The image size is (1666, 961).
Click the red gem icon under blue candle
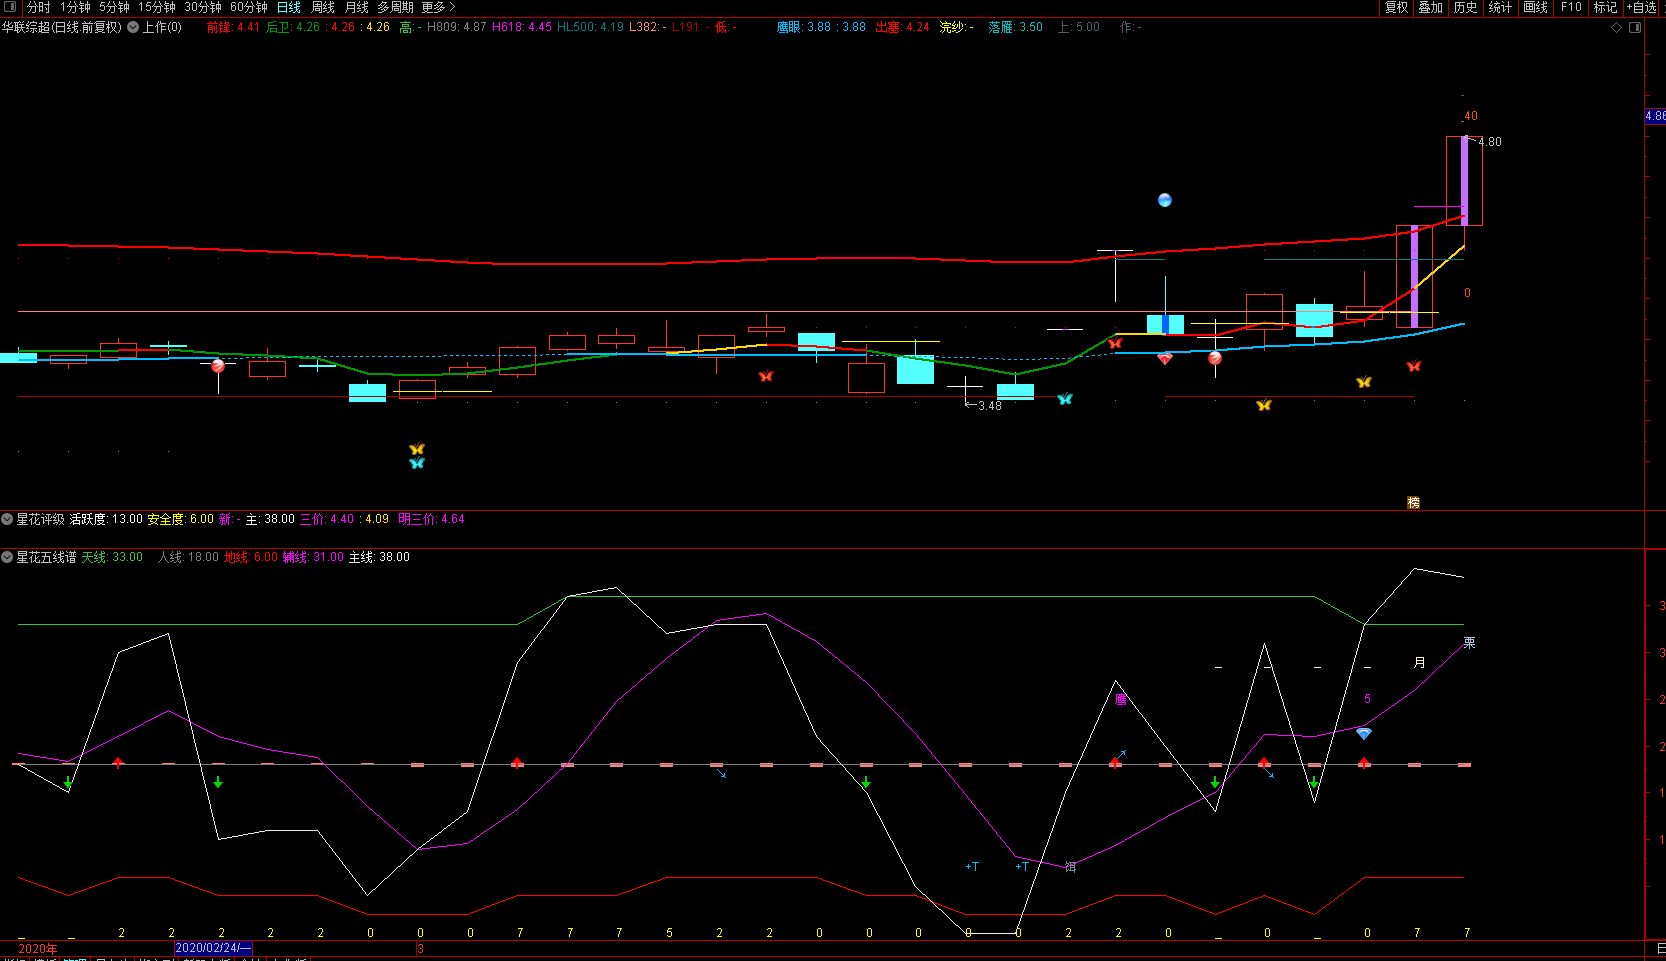click(1165, 358)
